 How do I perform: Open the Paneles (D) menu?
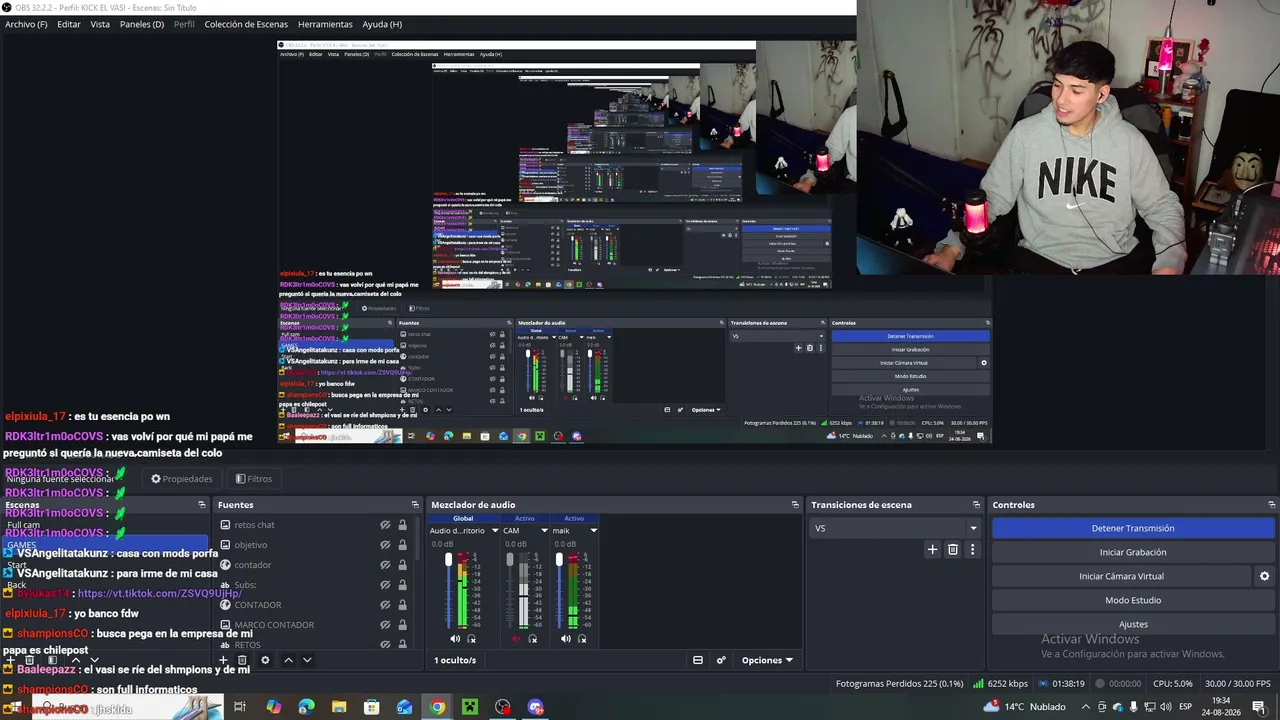[x=142, y=24]
